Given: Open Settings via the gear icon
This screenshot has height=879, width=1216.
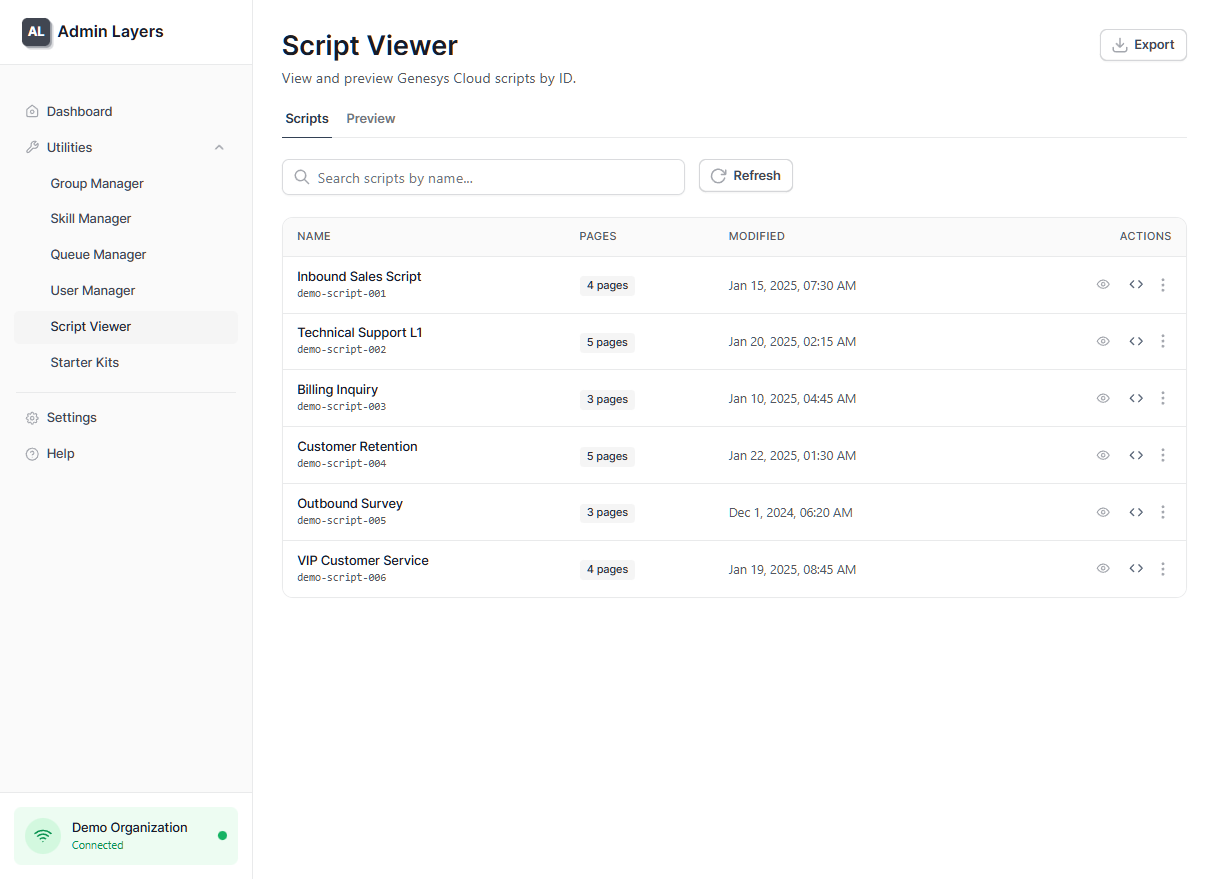Looking at the screenshot, I should [34, 417].
